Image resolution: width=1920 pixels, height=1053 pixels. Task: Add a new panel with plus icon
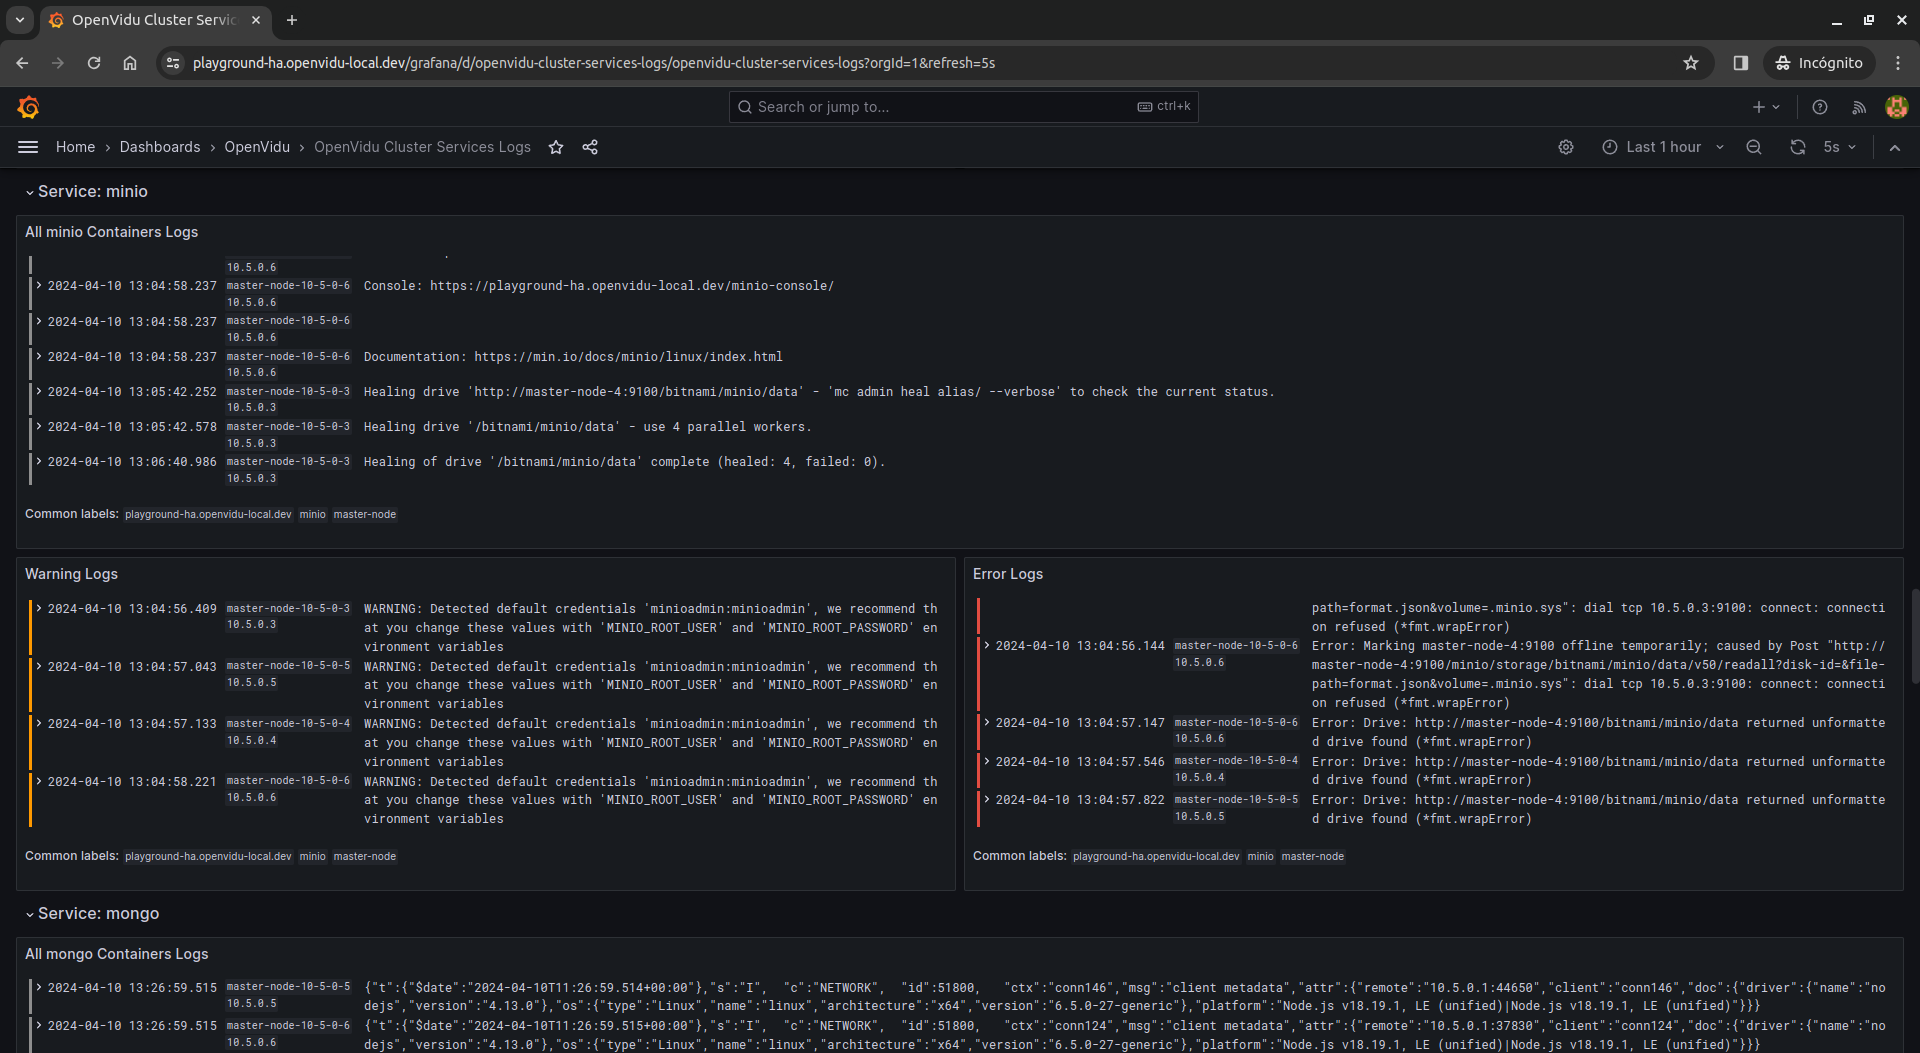click(1759, 107)
